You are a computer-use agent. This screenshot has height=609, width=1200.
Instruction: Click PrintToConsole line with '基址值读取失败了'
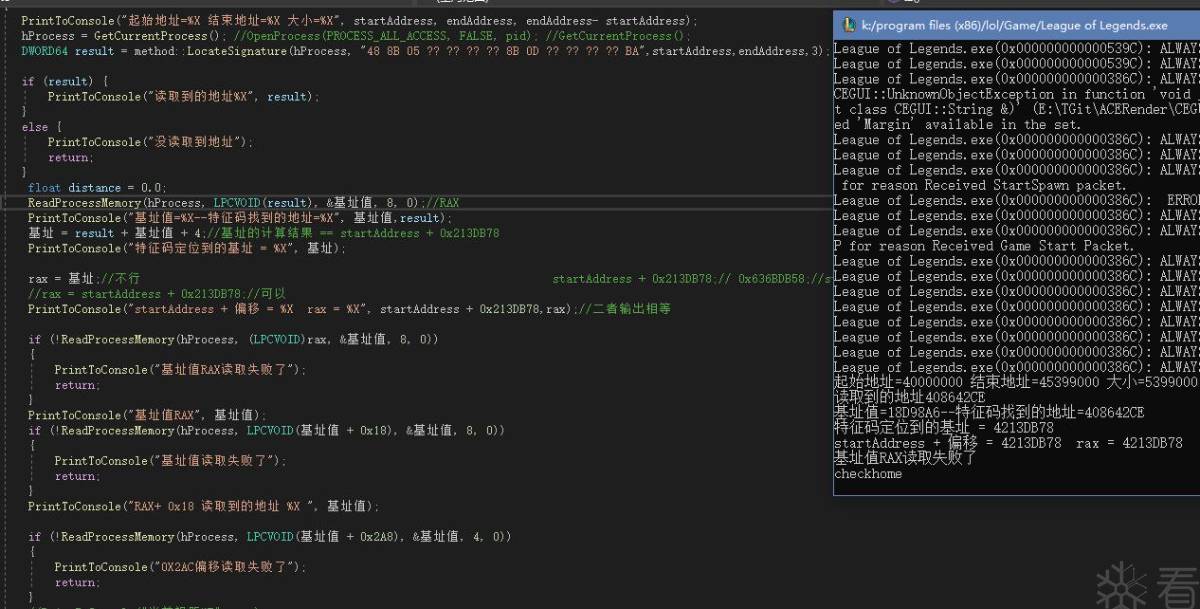click(171, 461)
